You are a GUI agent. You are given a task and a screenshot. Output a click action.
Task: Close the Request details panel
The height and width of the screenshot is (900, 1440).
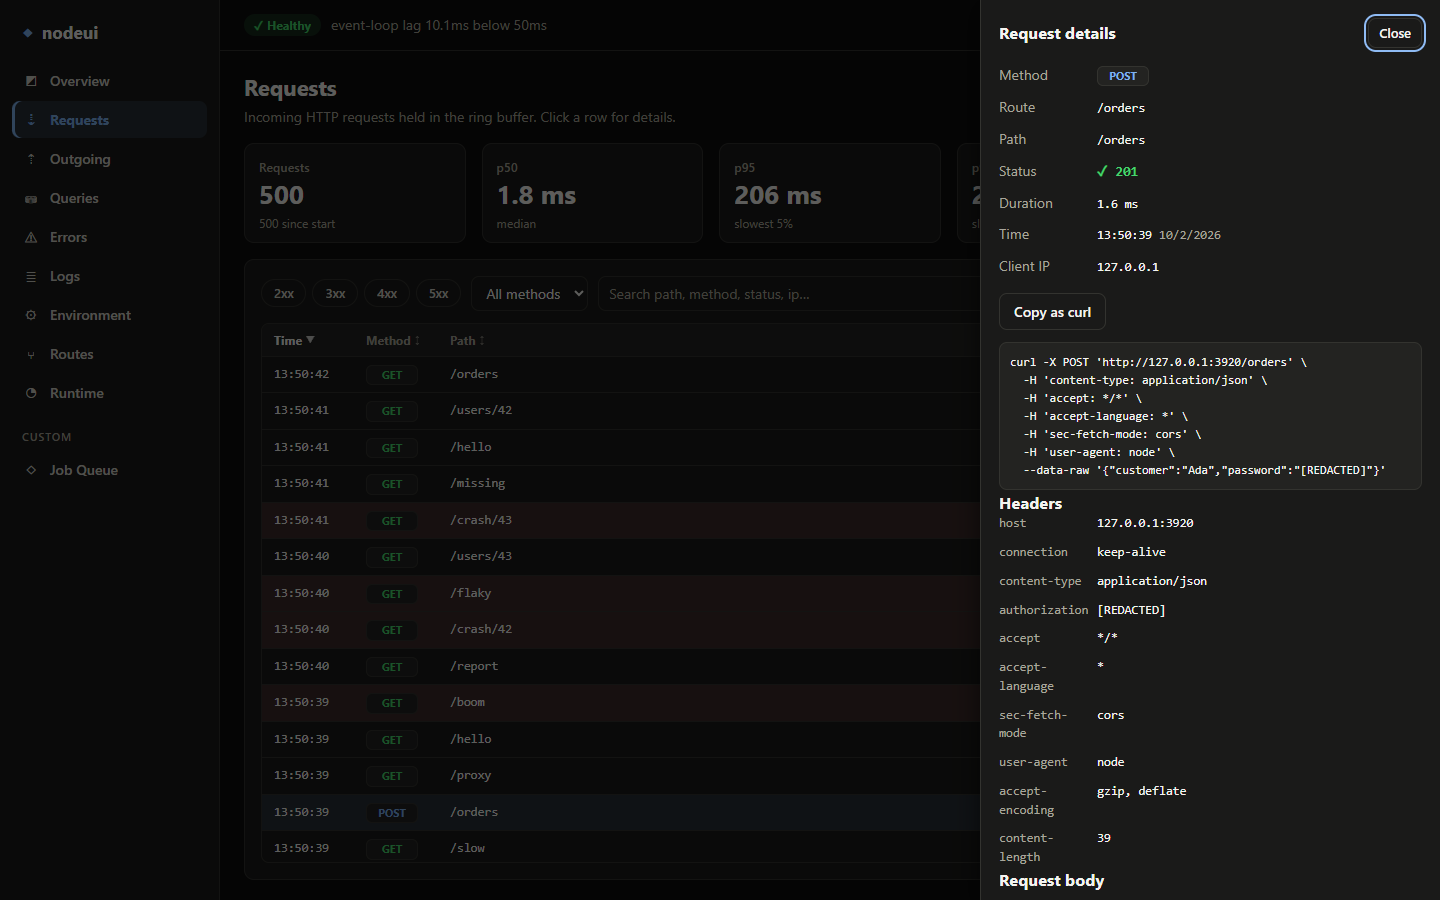click(x=1395, y=33)
